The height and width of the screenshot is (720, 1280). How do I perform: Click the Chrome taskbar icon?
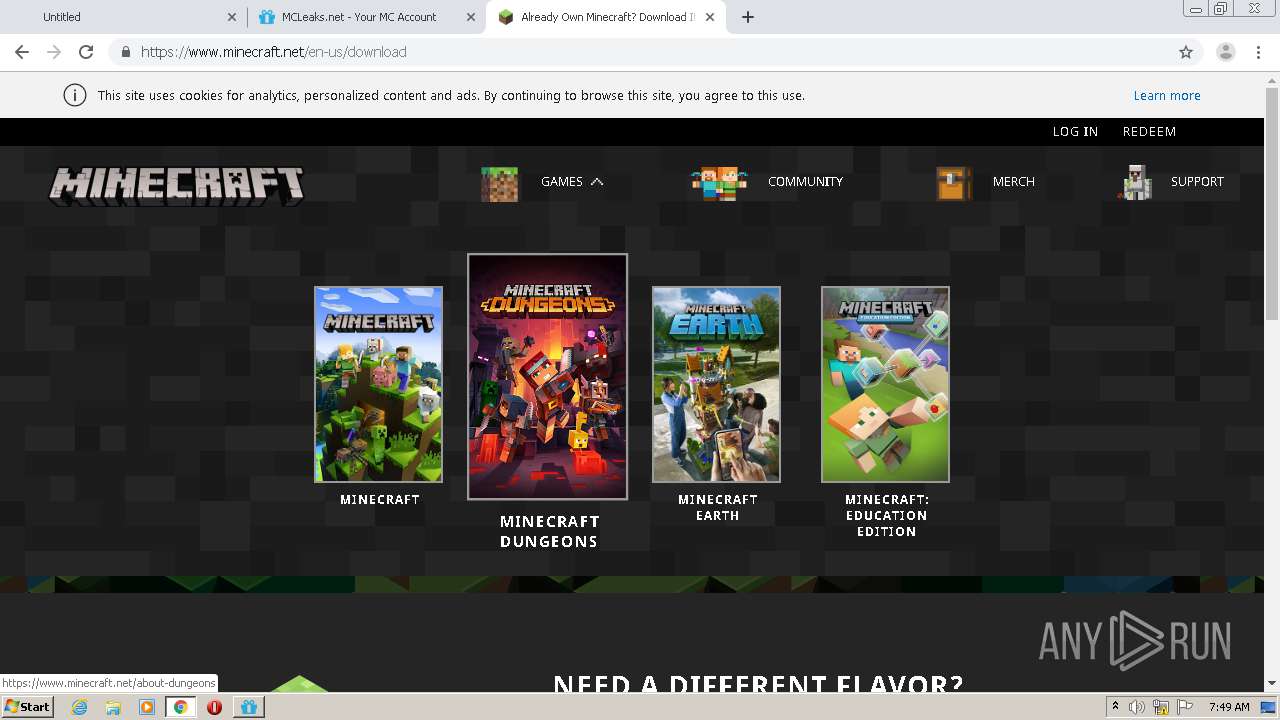pyautogui.click(x=181, y=707)
